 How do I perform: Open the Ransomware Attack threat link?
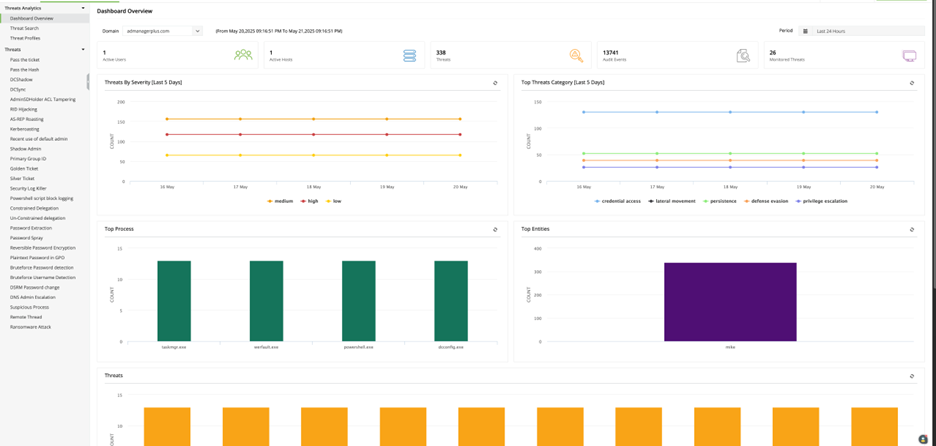(x=30, y=327)
